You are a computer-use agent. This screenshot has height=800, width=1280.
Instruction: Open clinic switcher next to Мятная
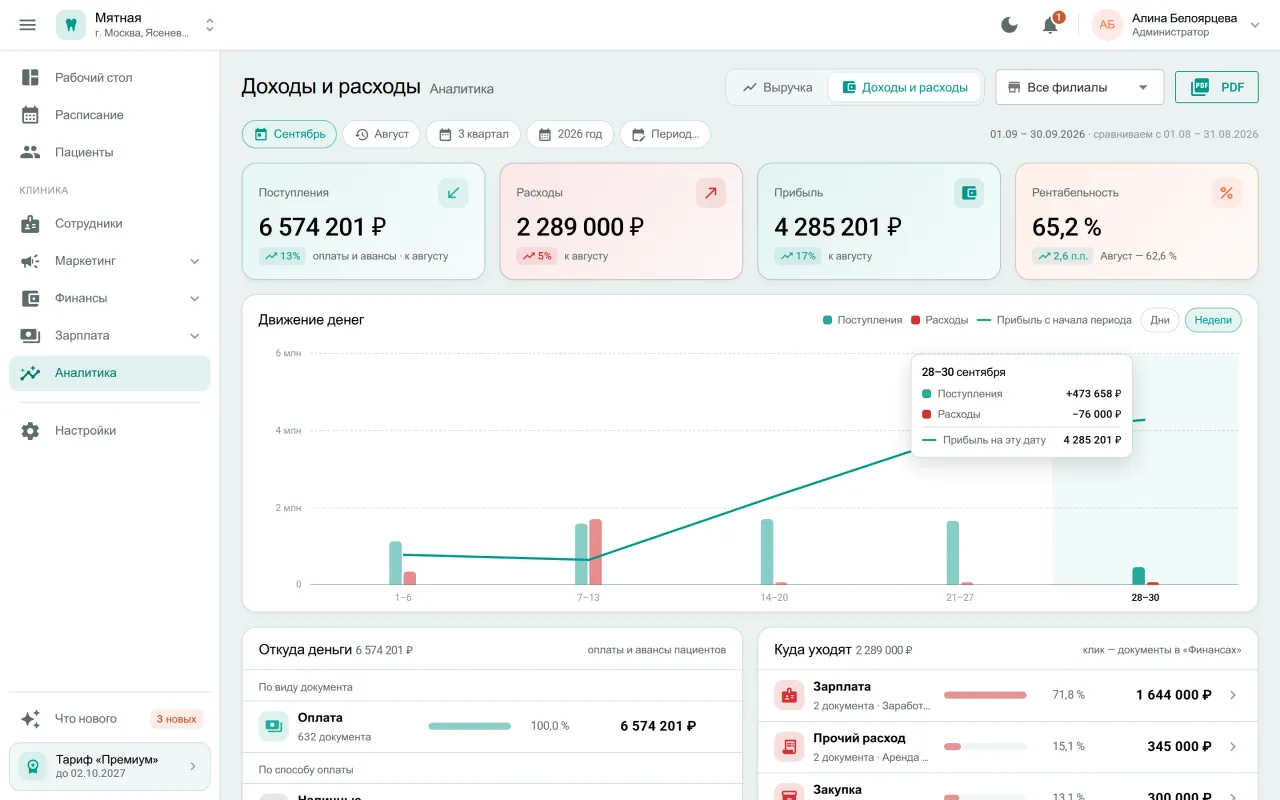click(210, 25)
